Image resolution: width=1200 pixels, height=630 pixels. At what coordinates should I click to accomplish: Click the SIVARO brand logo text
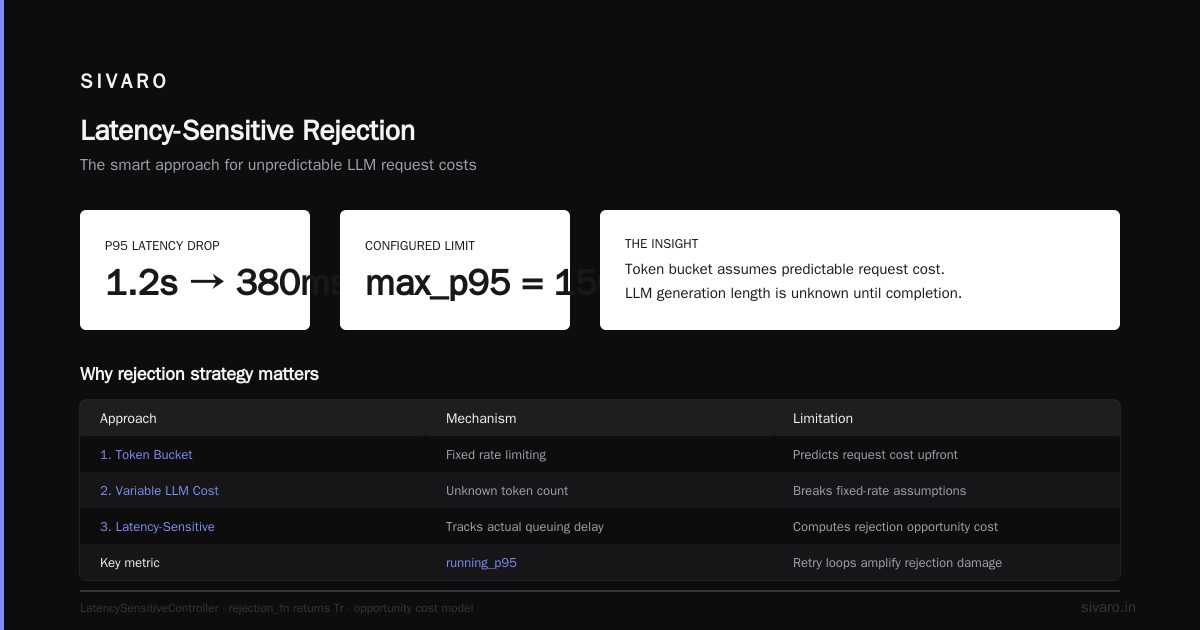[x=124, y=81]
